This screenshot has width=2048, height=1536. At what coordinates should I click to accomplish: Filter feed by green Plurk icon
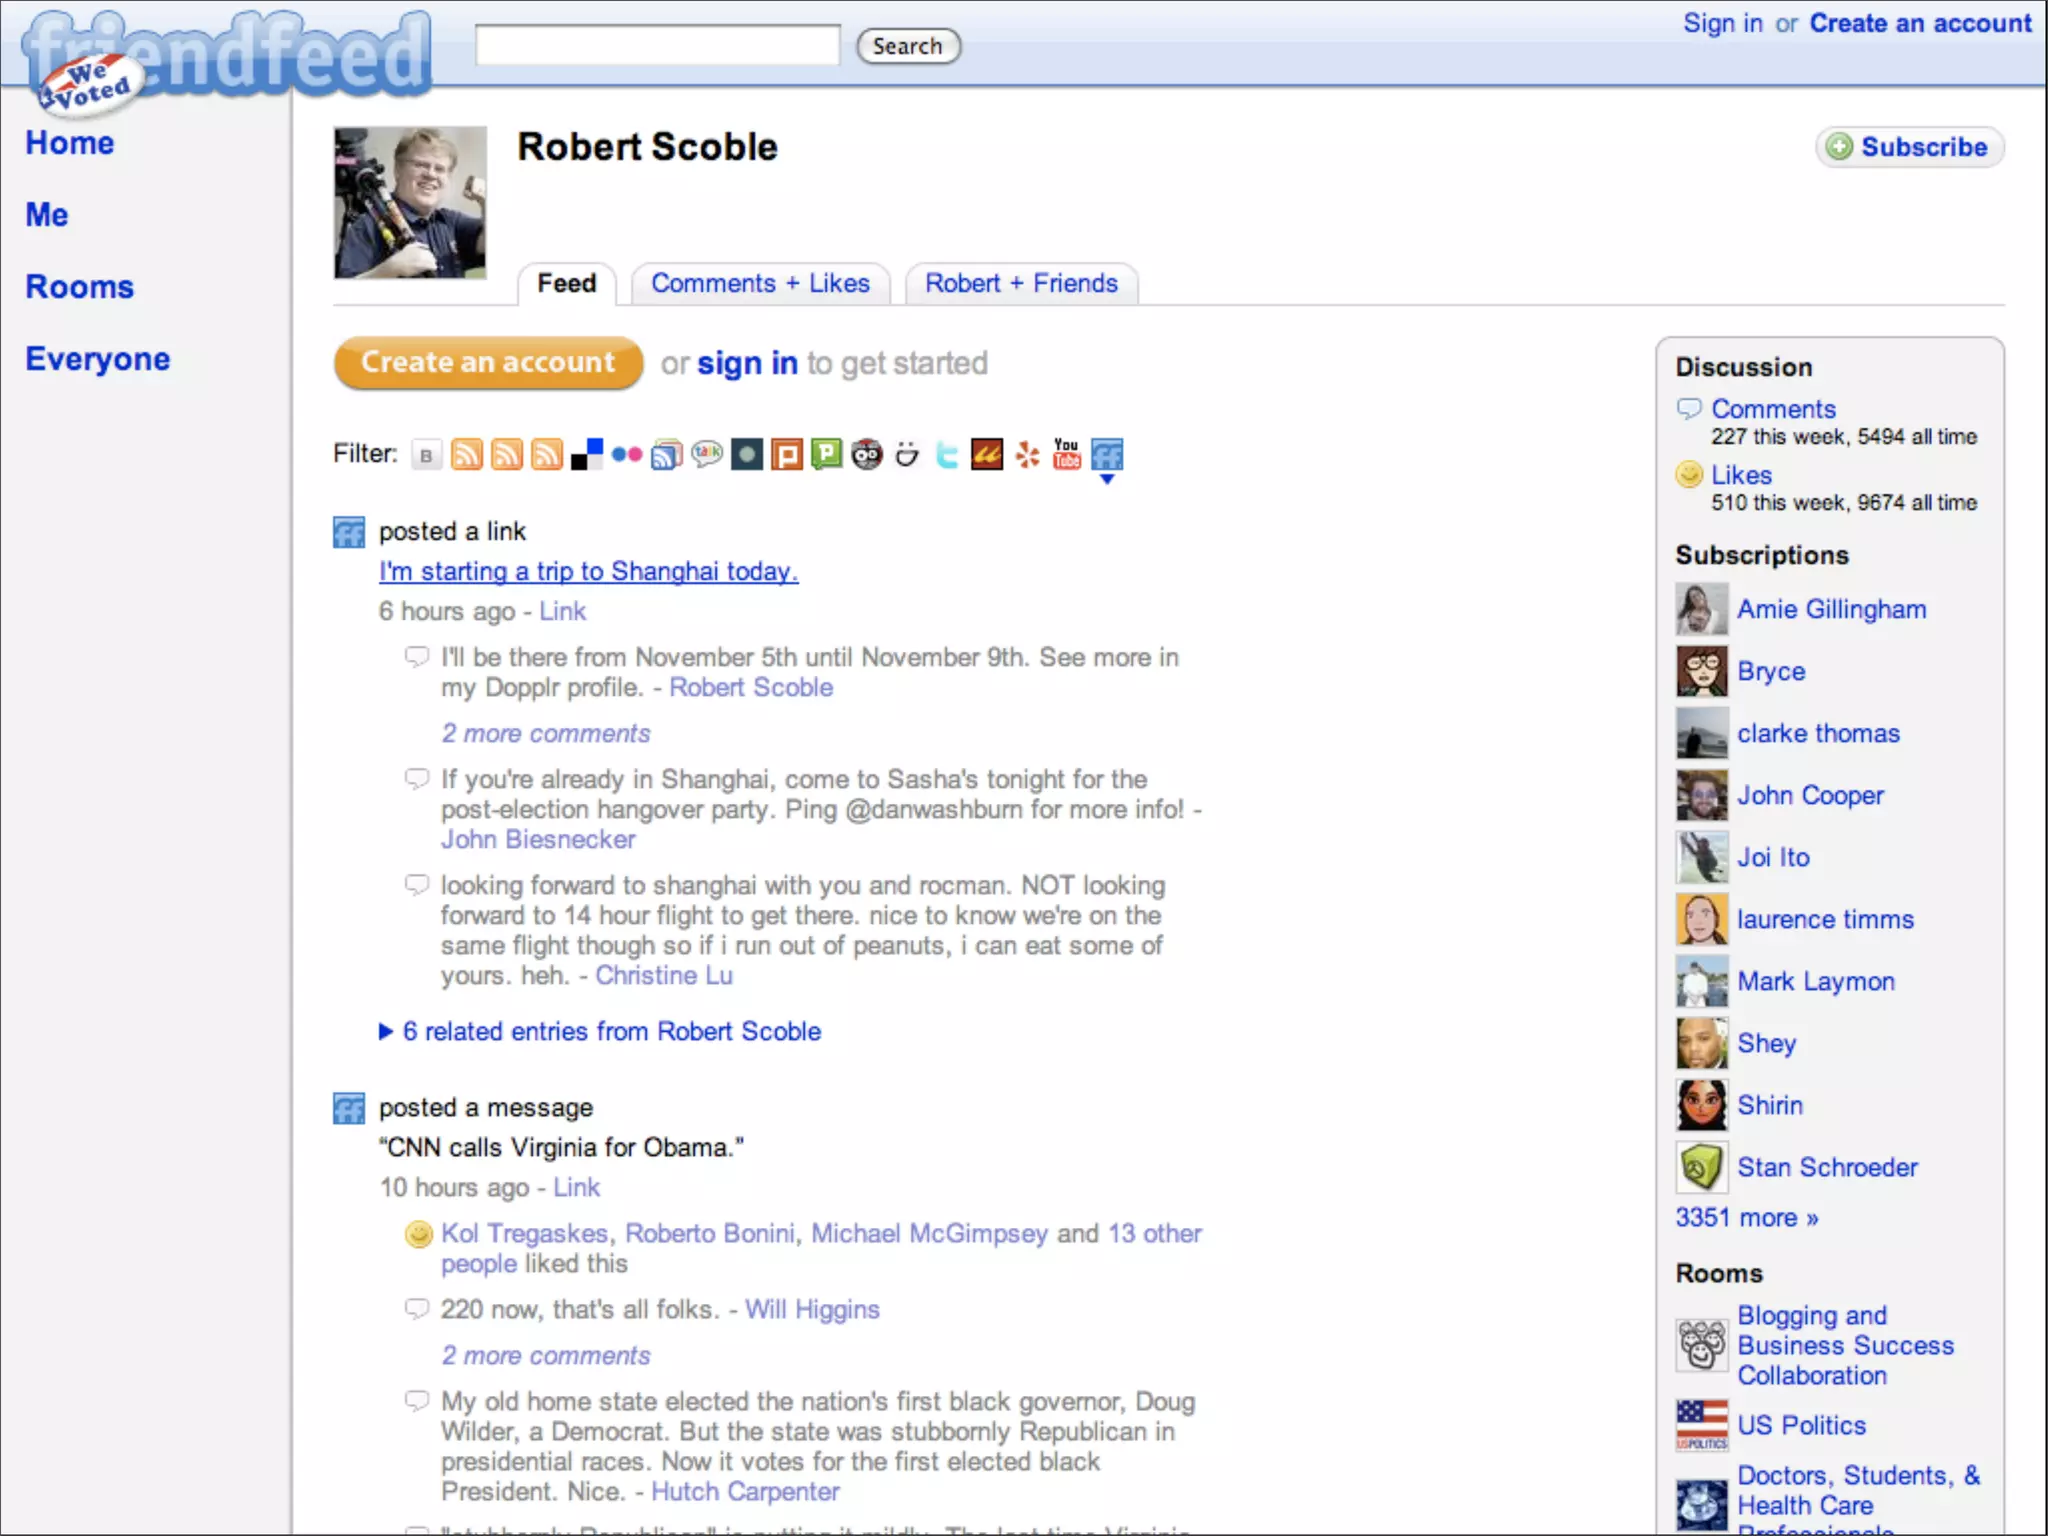click(827, 455)
